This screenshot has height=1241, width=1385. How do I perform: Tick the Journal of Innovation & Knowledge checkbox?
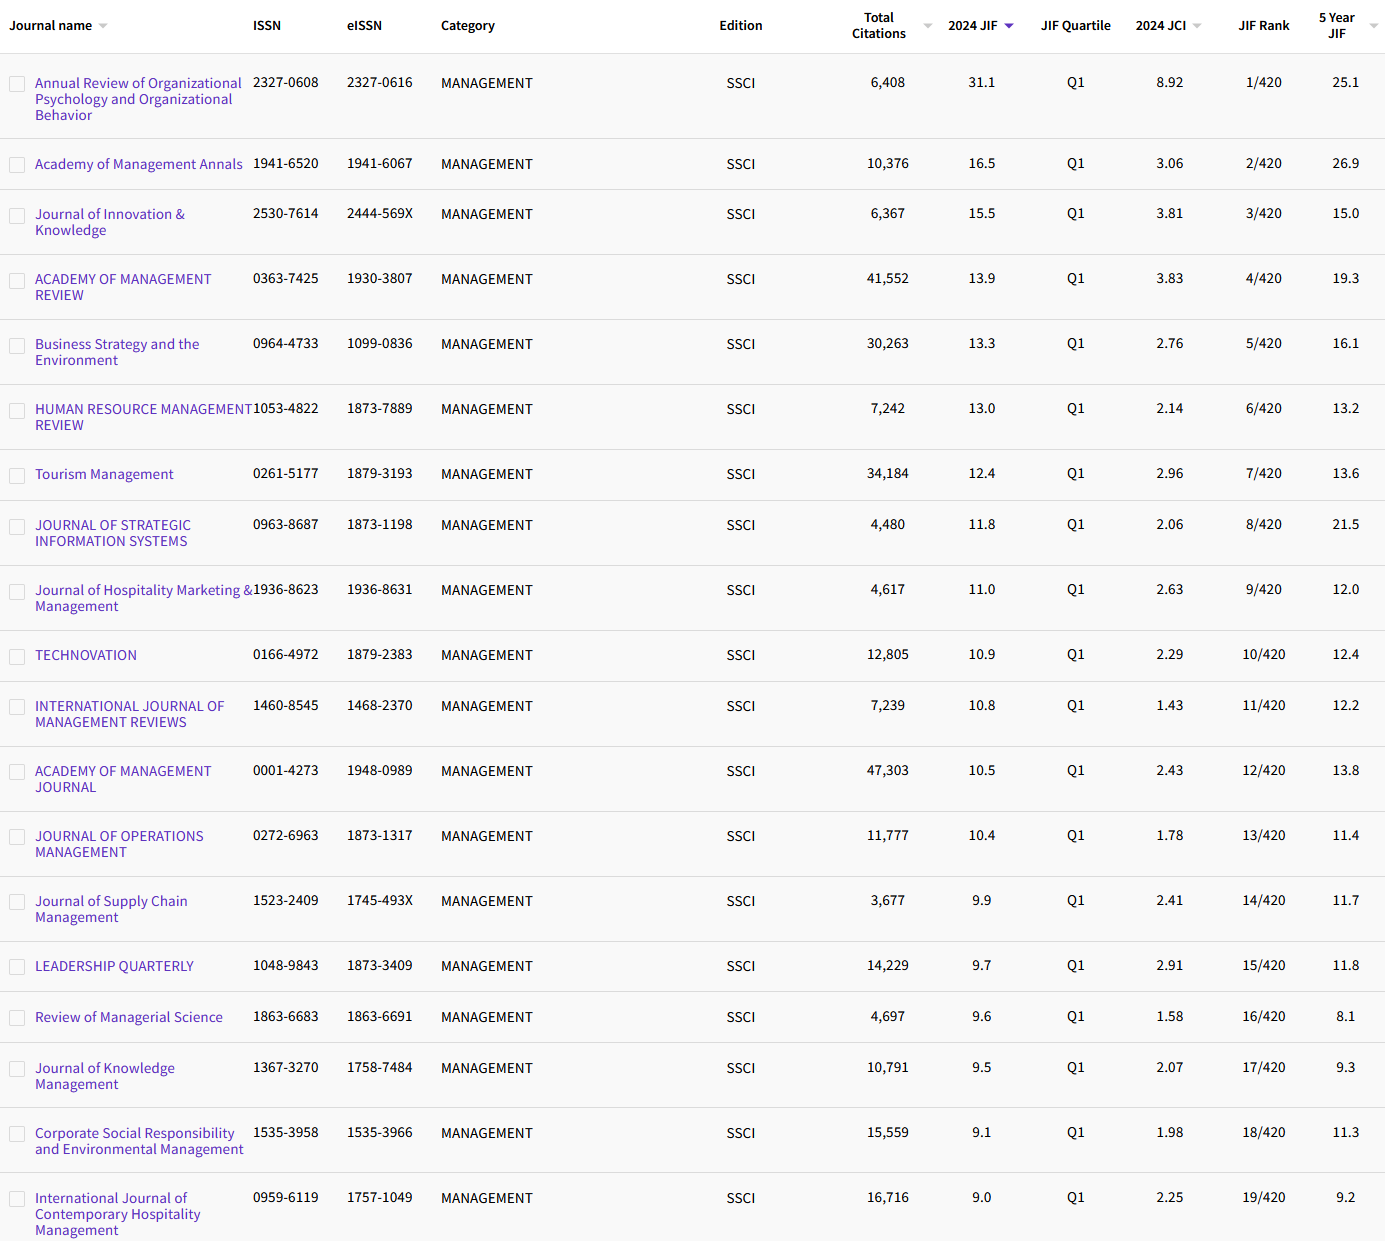17,216
